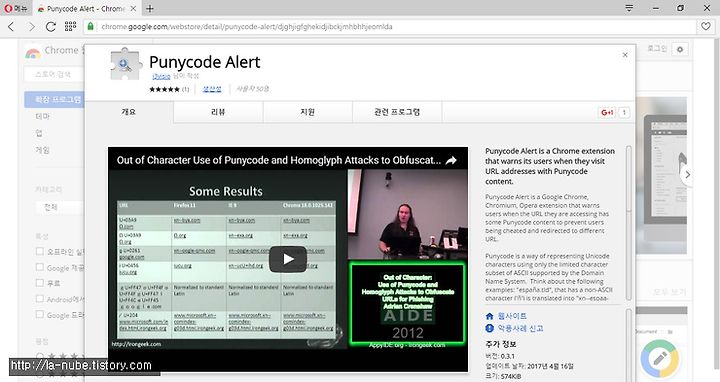Reload the current page
The width and height of the screenshot is (720, 382).
(x=51, y=27)
